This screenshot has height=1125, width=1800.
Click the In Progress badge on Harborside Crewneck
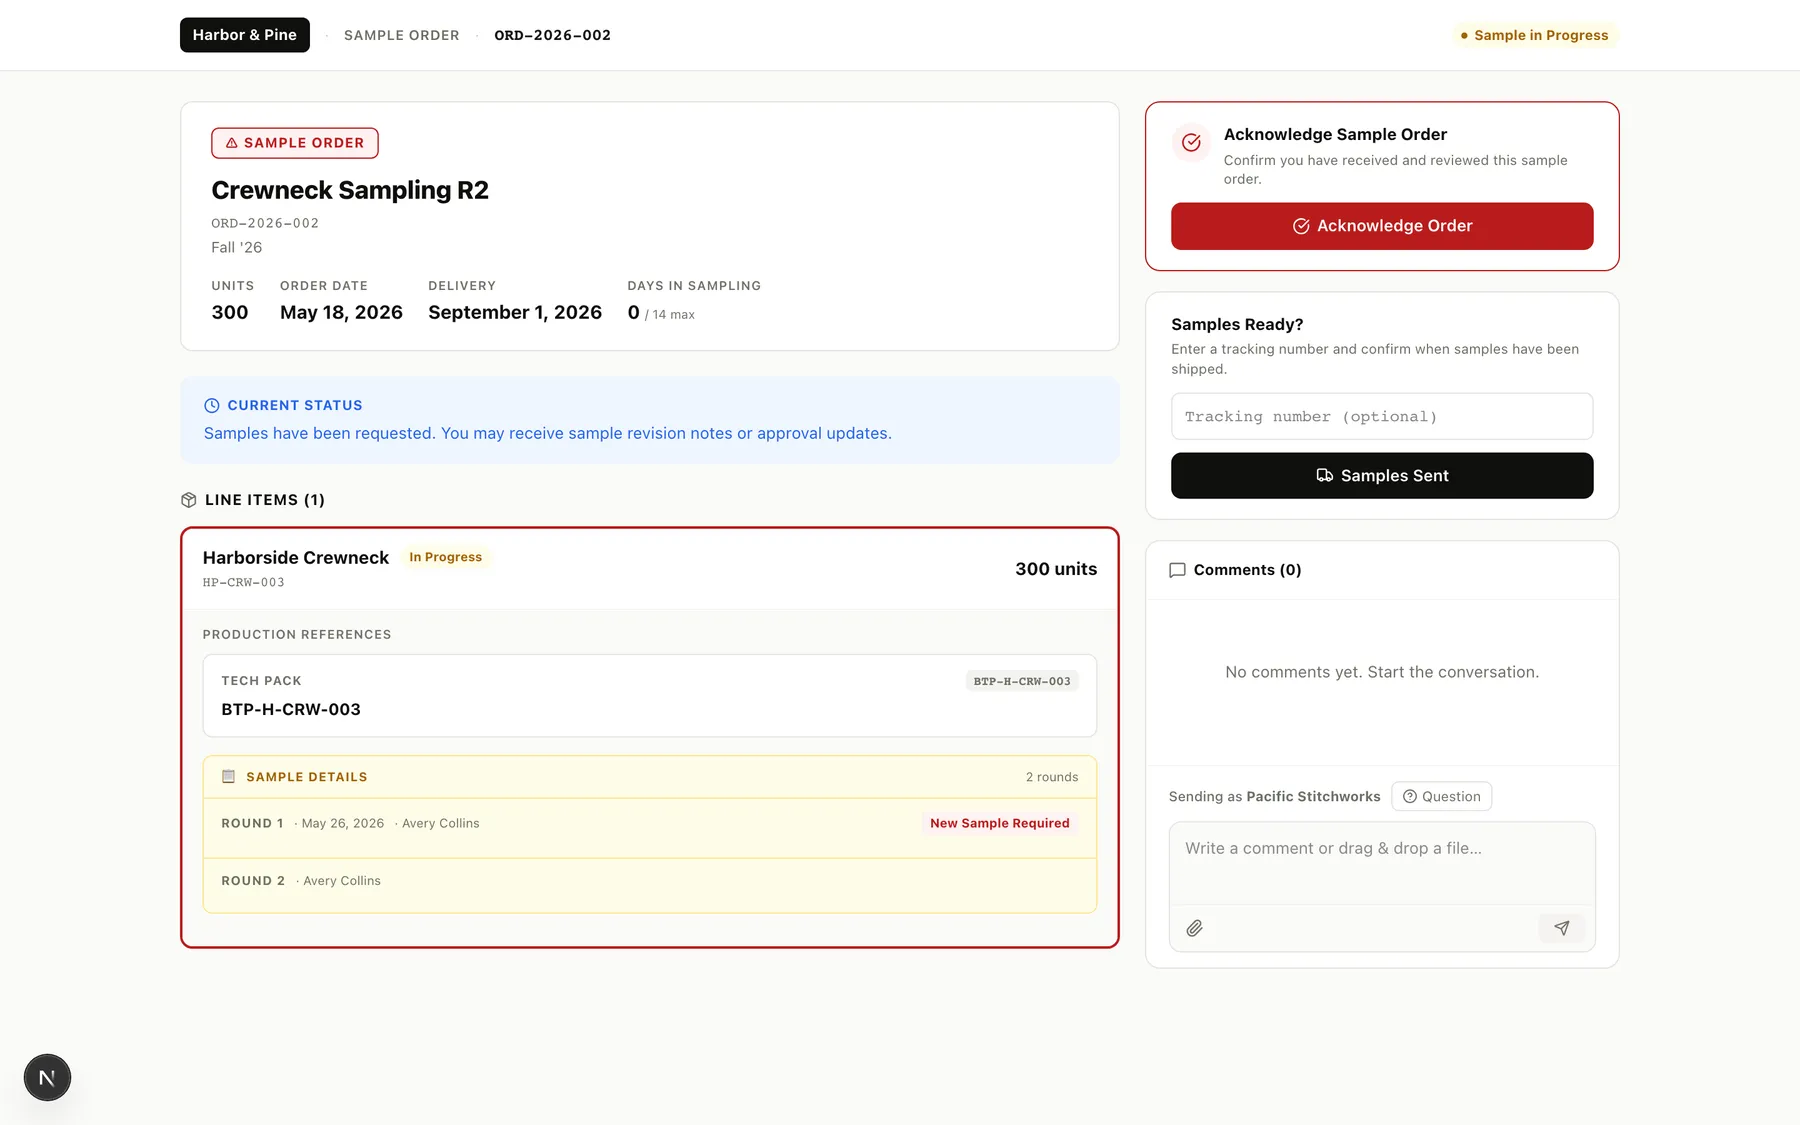click(445, 557)
